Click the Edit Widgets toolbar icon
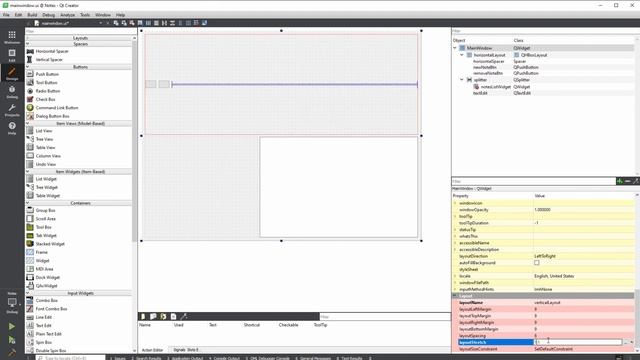640x360 pixels. (x=116, y=23)
